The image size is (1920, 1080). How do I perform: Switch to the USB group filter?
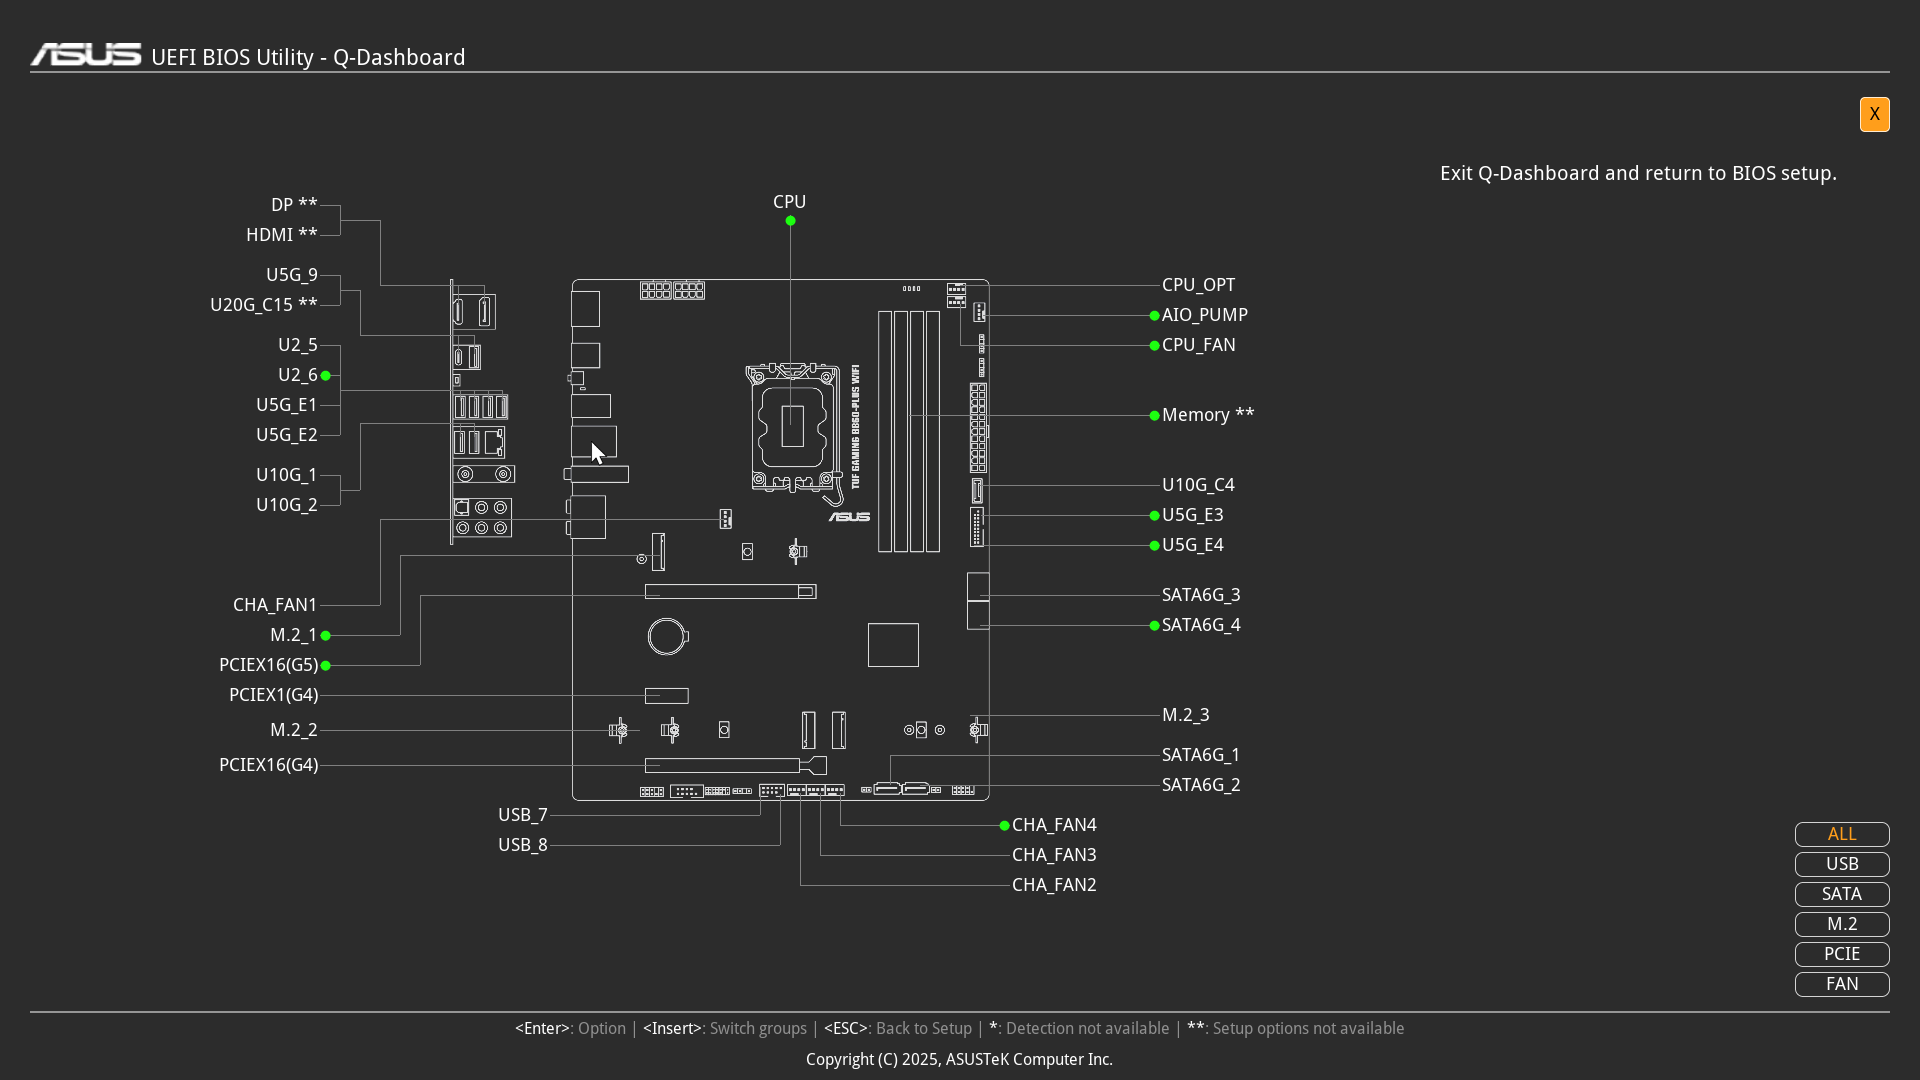pyautogui.click(x=1841, y=864)
